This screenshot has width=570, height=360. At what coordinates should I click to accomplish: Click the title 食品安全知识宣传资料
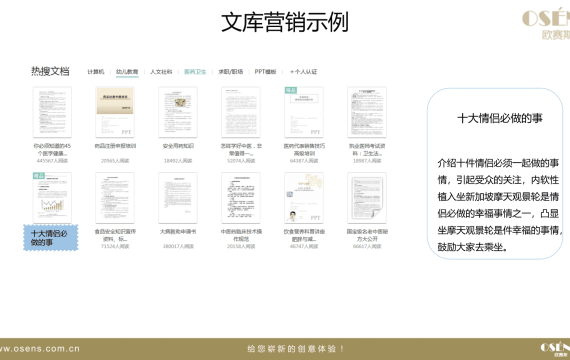[115, 235]
